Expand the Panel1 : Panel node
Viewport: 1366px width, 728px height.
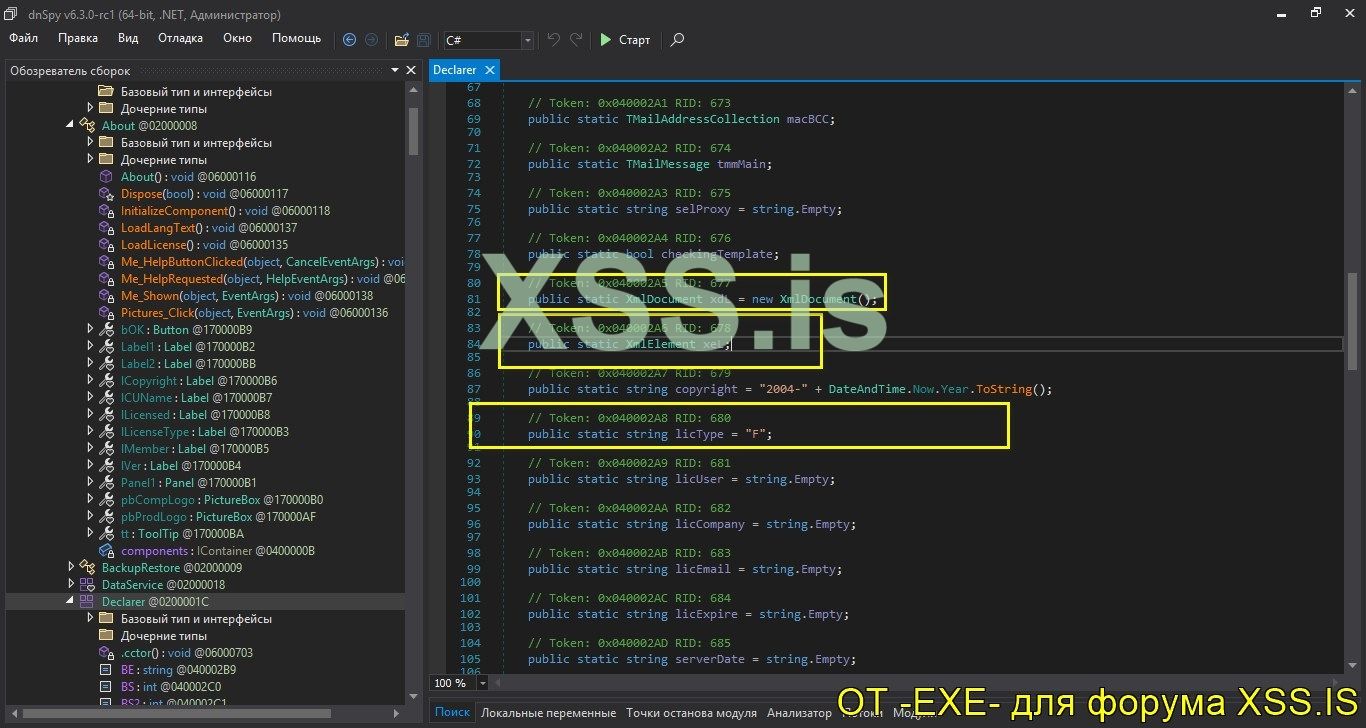click(90, 482)
